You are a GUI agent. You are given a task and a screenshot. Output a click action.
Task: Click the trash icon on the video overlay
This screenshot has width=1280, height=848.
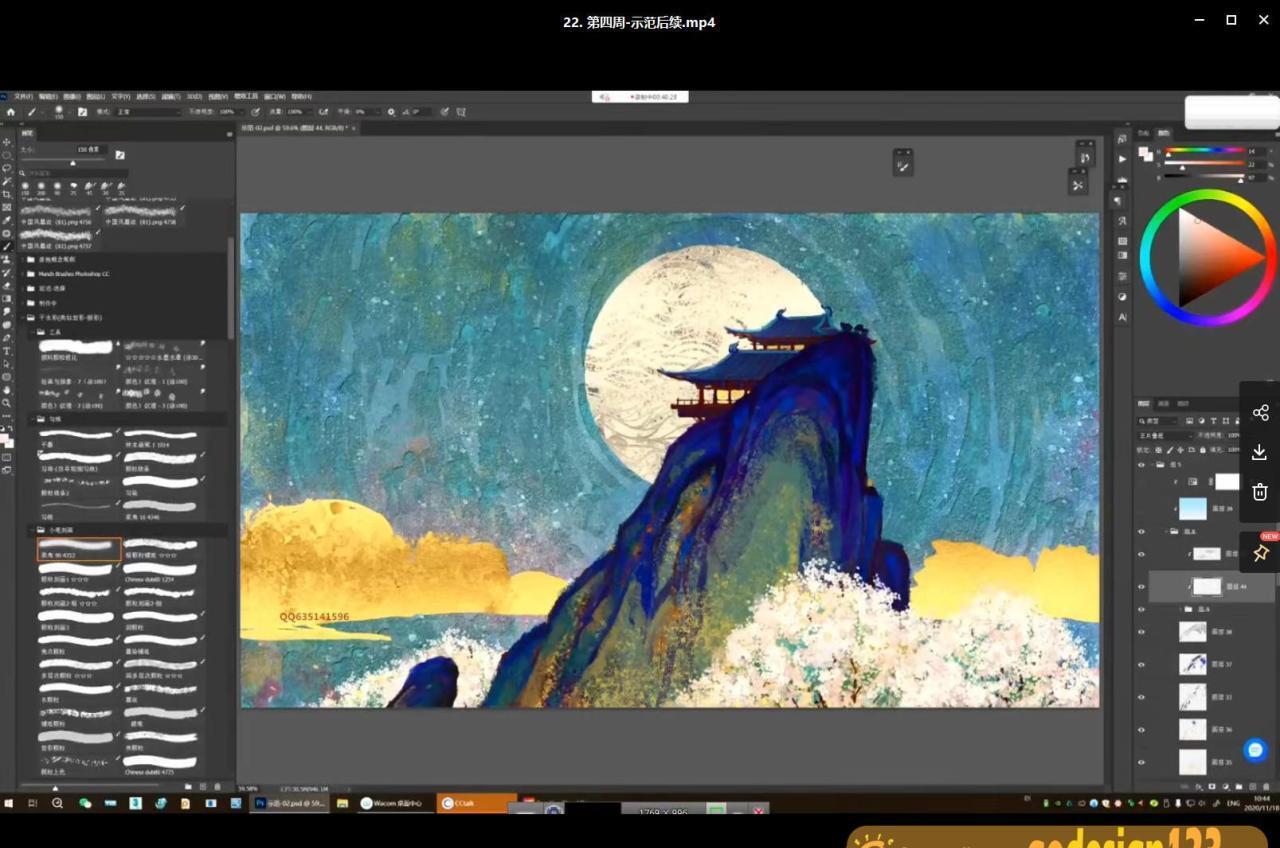click(x=1260, y=491)
